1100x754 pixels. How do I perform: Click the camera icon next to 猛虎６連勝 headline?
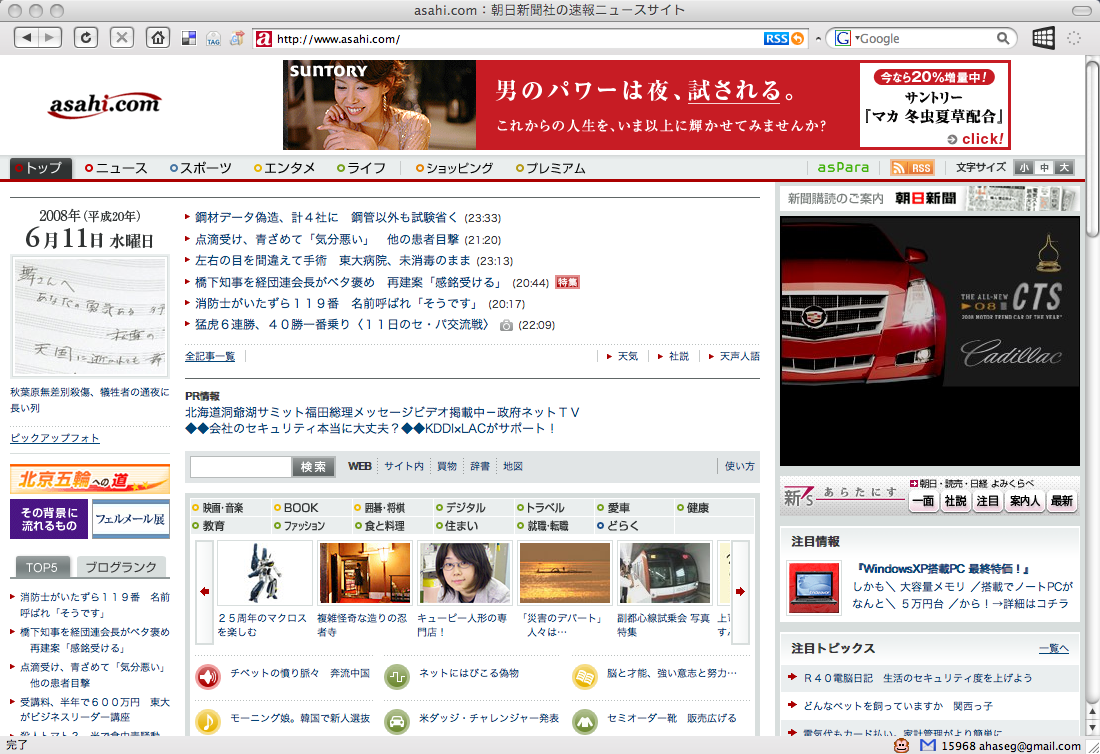coord(506,325)
